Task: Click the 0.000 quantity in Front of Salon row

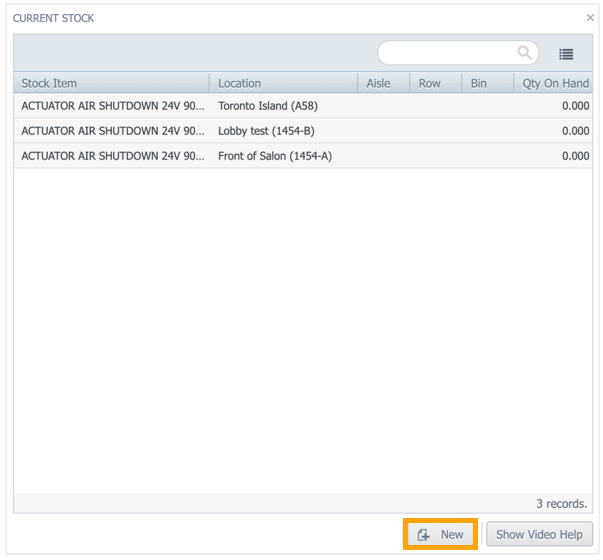Action: click(575, 156)
